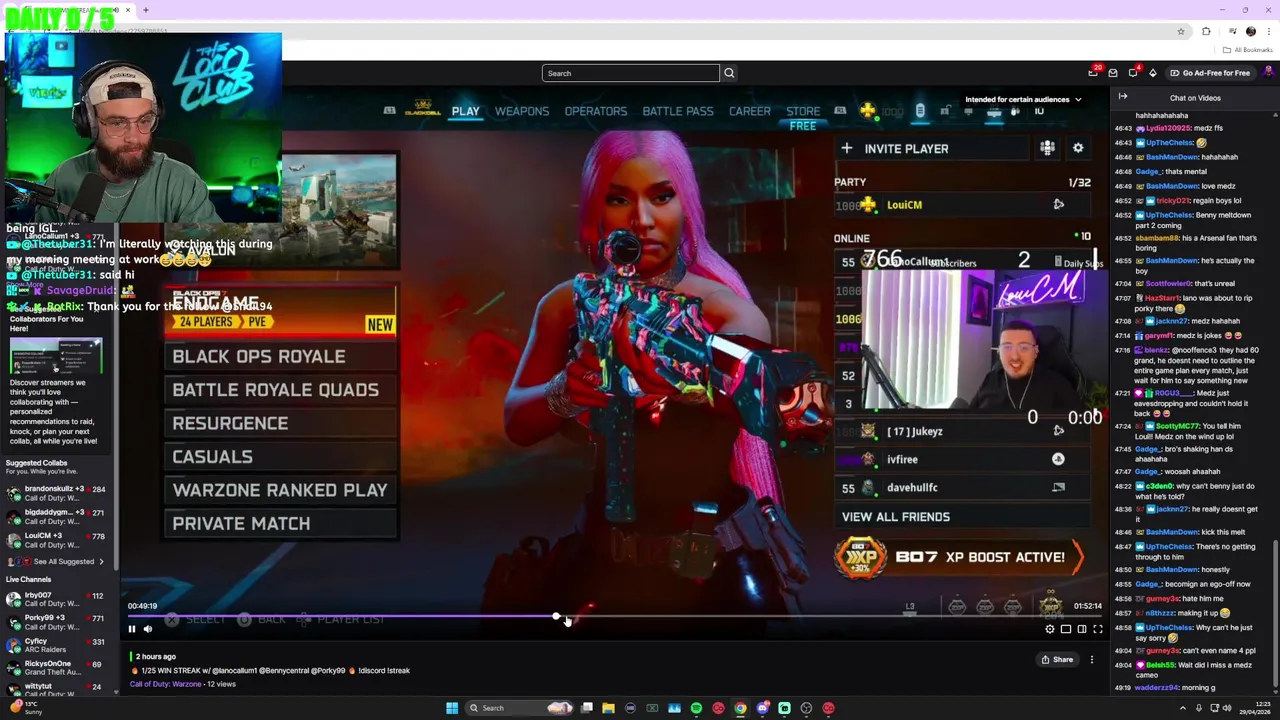Screen dimensions: 1280x720
Task: Open File Explorer from taskbar
Action: click(x=608, y=708)
